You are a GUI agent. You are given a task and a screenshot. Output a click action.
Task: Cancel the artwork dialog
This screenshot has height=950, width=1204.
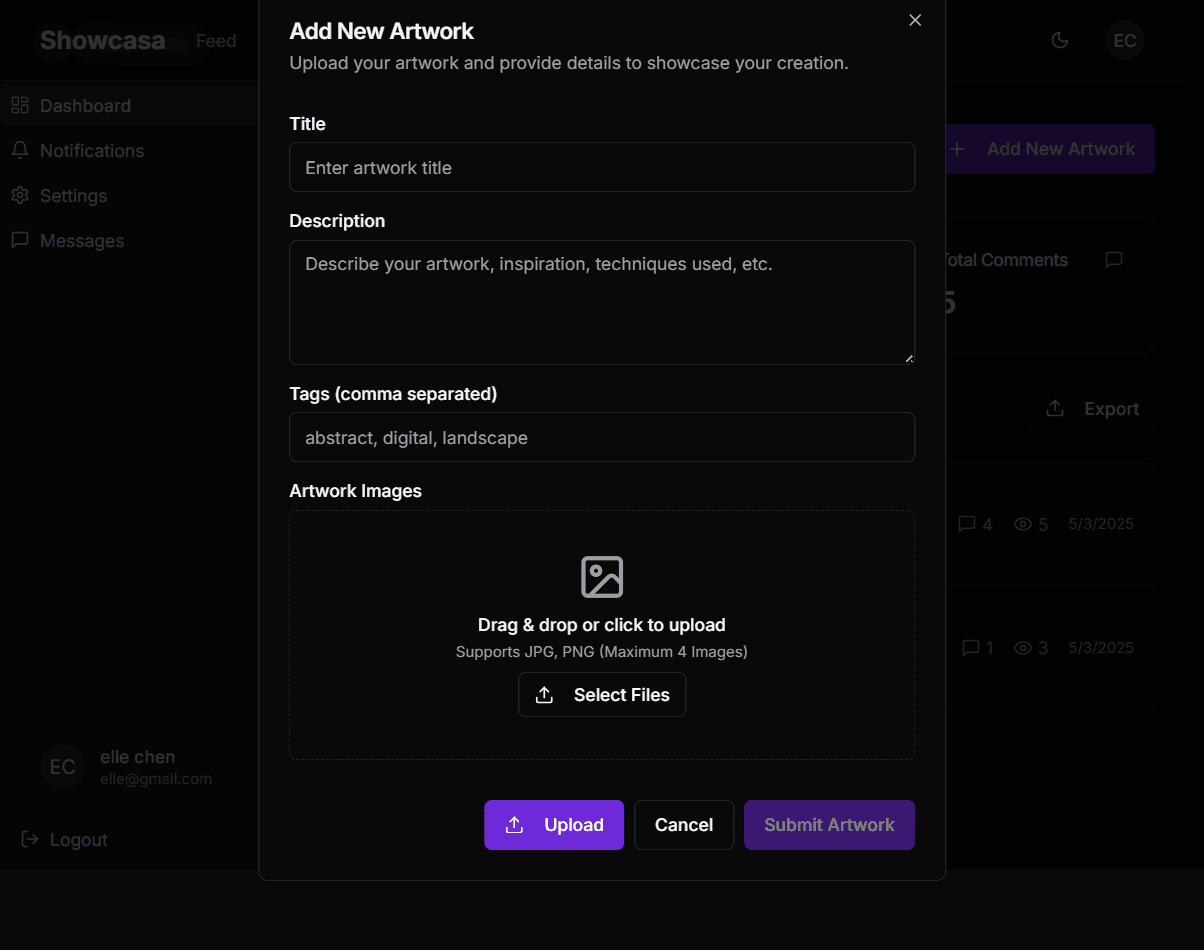684,825
